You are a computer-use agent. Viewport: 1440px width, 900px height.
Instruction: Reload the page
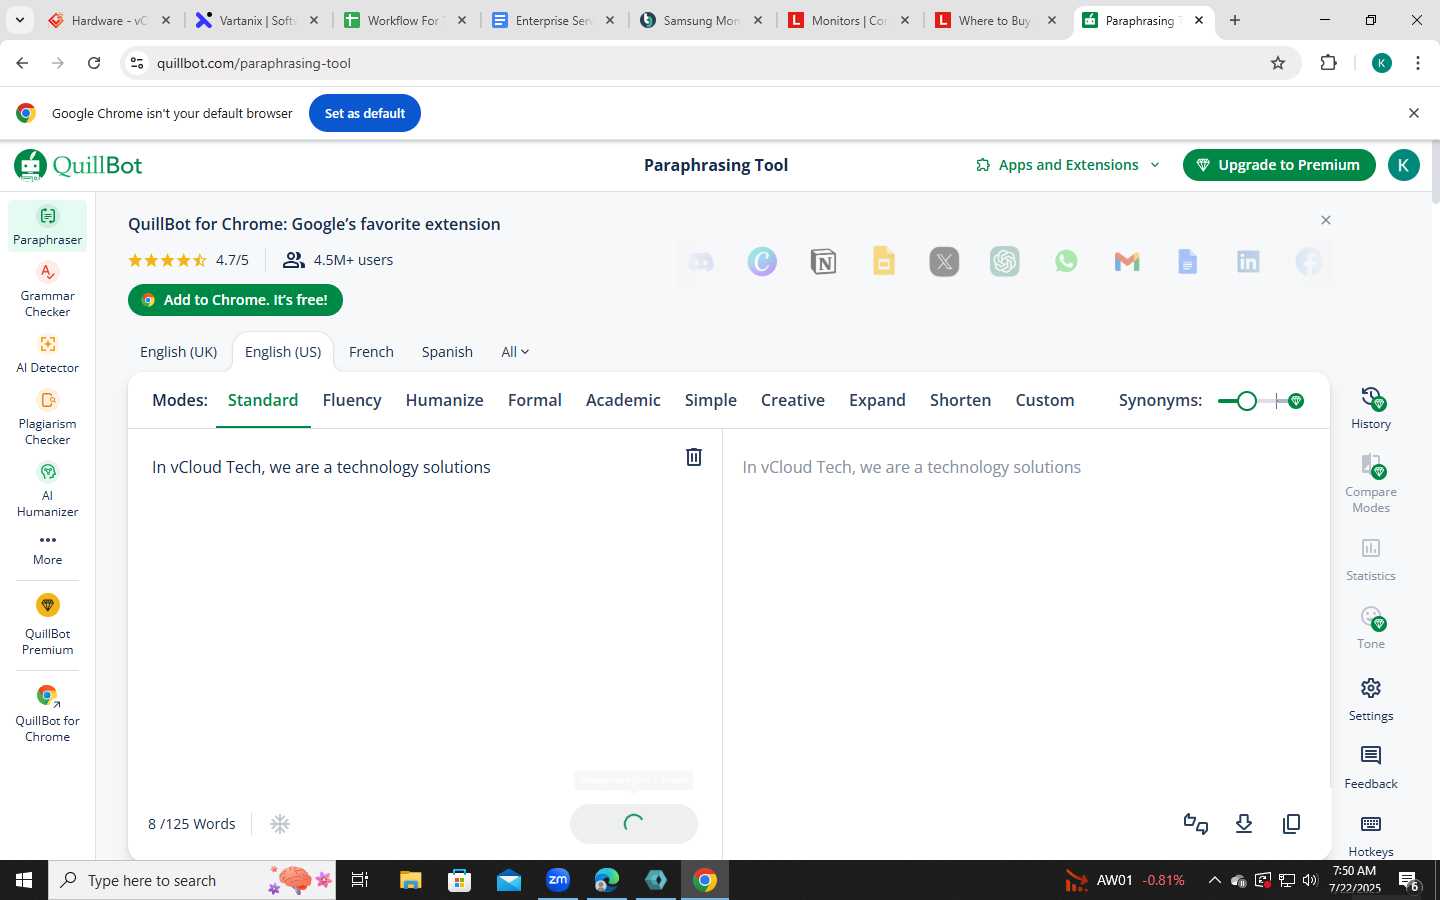pyautogui.click(x=94, y=63)
